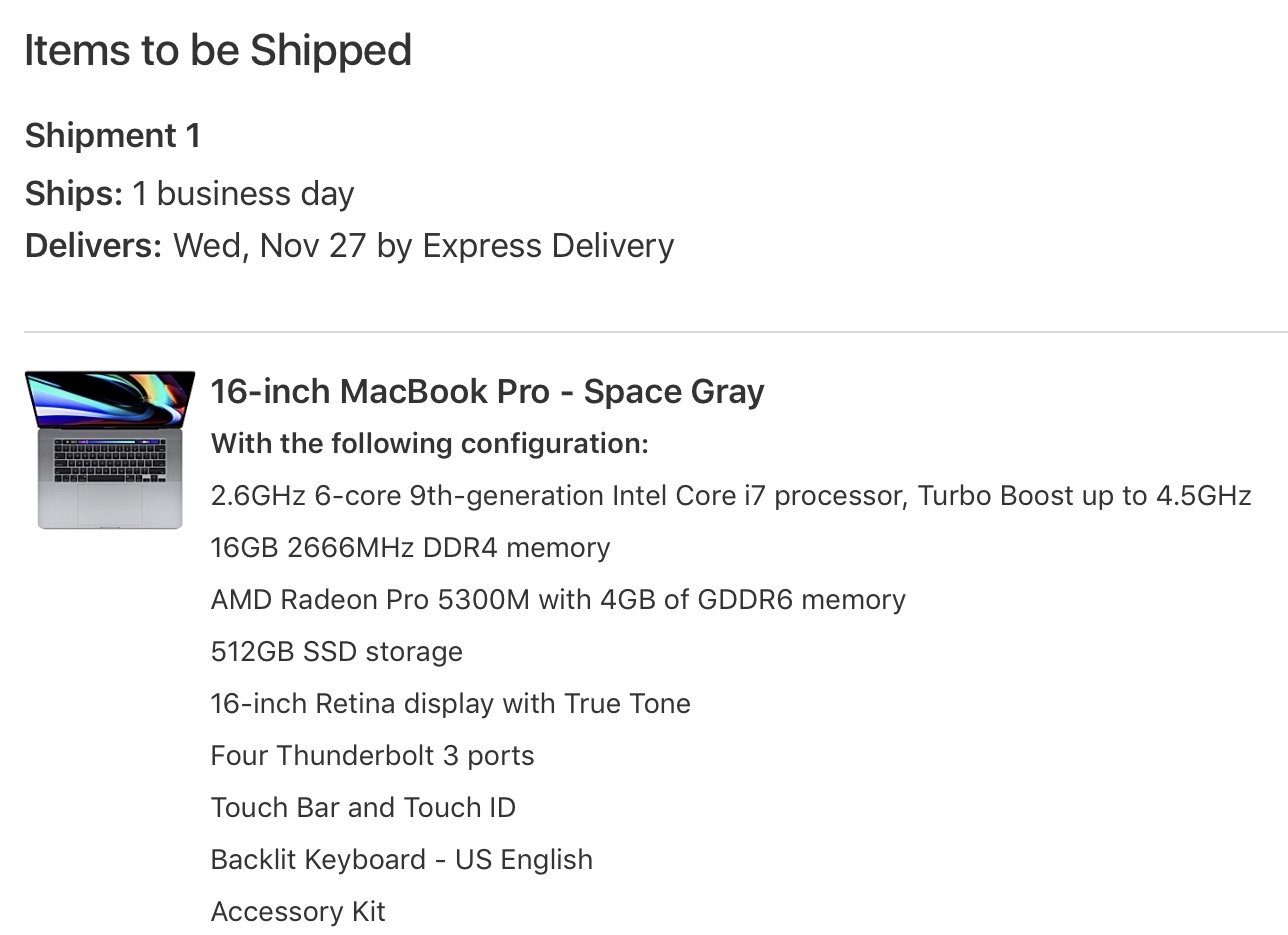Click the Delivers Wed, Nov 27 line
The height and width of the screenshot is (935, 1288).
tap(350, 246)
